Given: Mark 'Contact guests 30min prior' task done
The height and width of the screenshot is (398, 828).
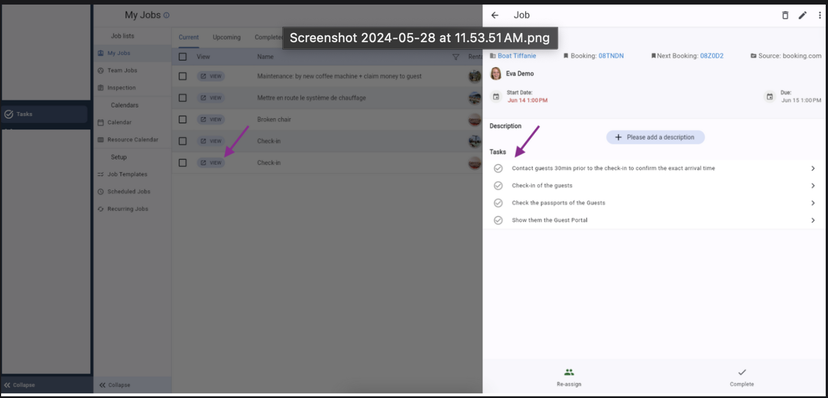Looking at the screenshot, I should pos(498,168).
